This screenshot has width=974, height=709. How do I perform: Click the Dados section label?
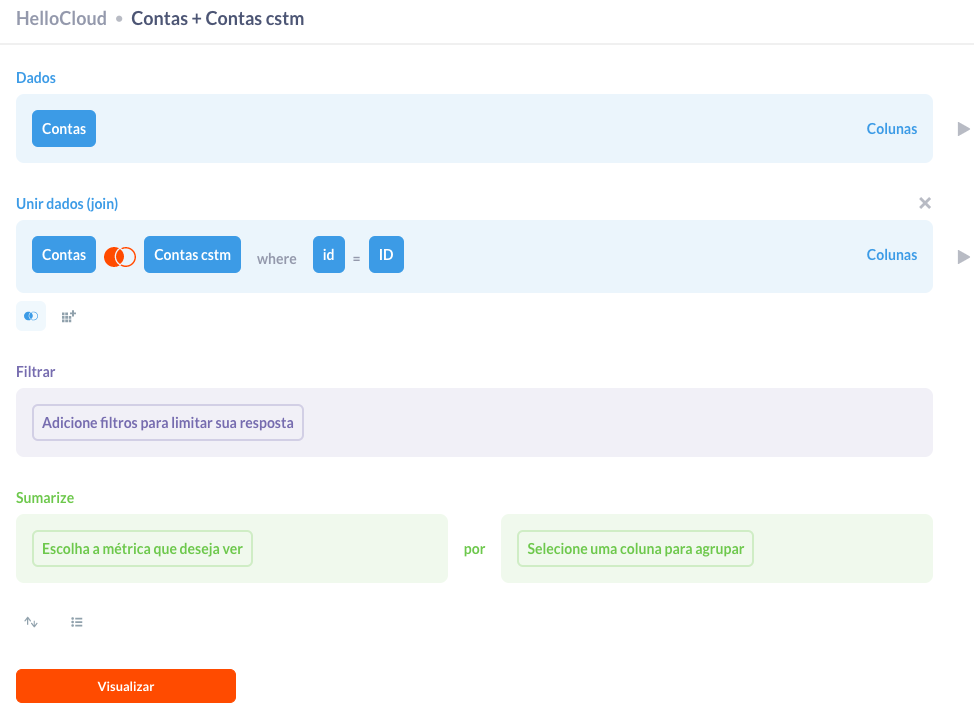[36, 78]
